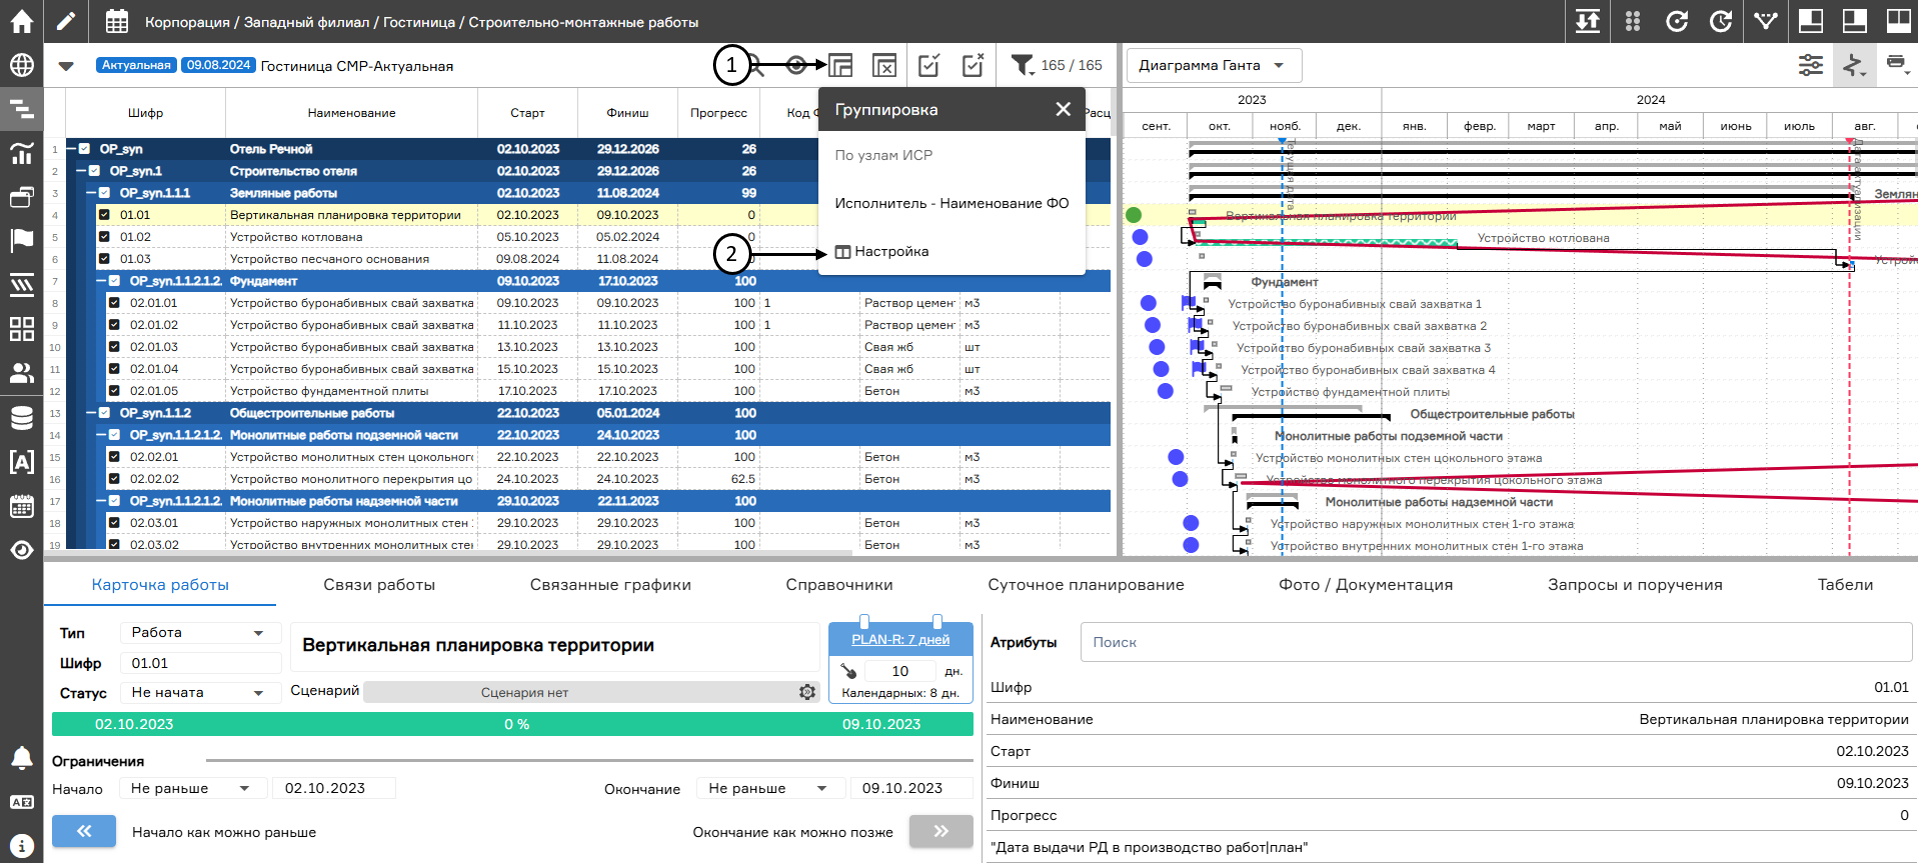Toggle the links display icon on Gantt
Viewport: 1918px width, 863px height.
tap(1854, 66)
